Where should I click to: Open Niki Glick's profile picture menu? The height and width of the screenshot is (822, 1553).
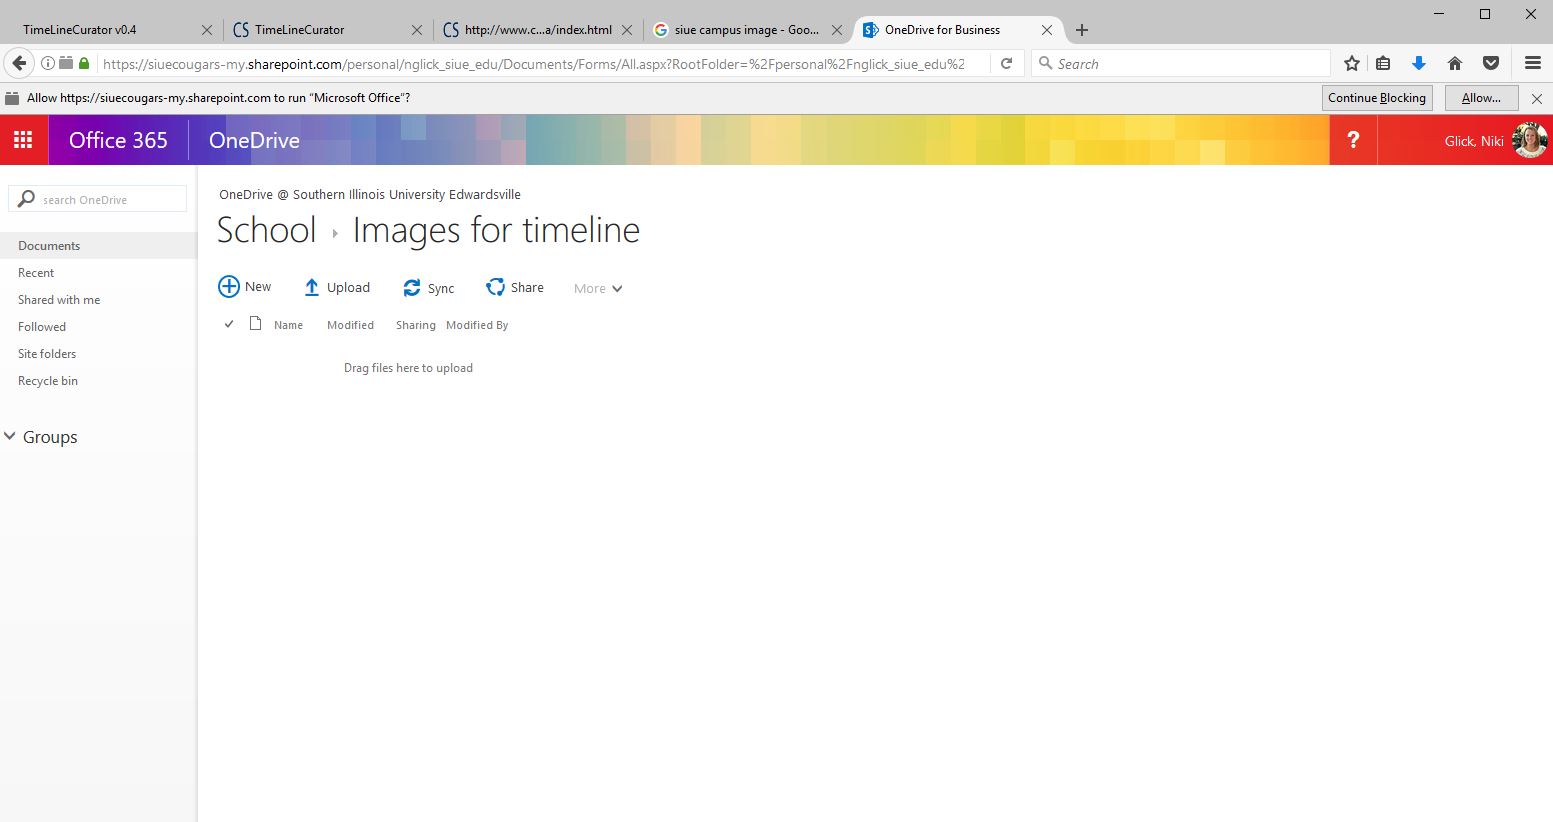point(1530,140)
